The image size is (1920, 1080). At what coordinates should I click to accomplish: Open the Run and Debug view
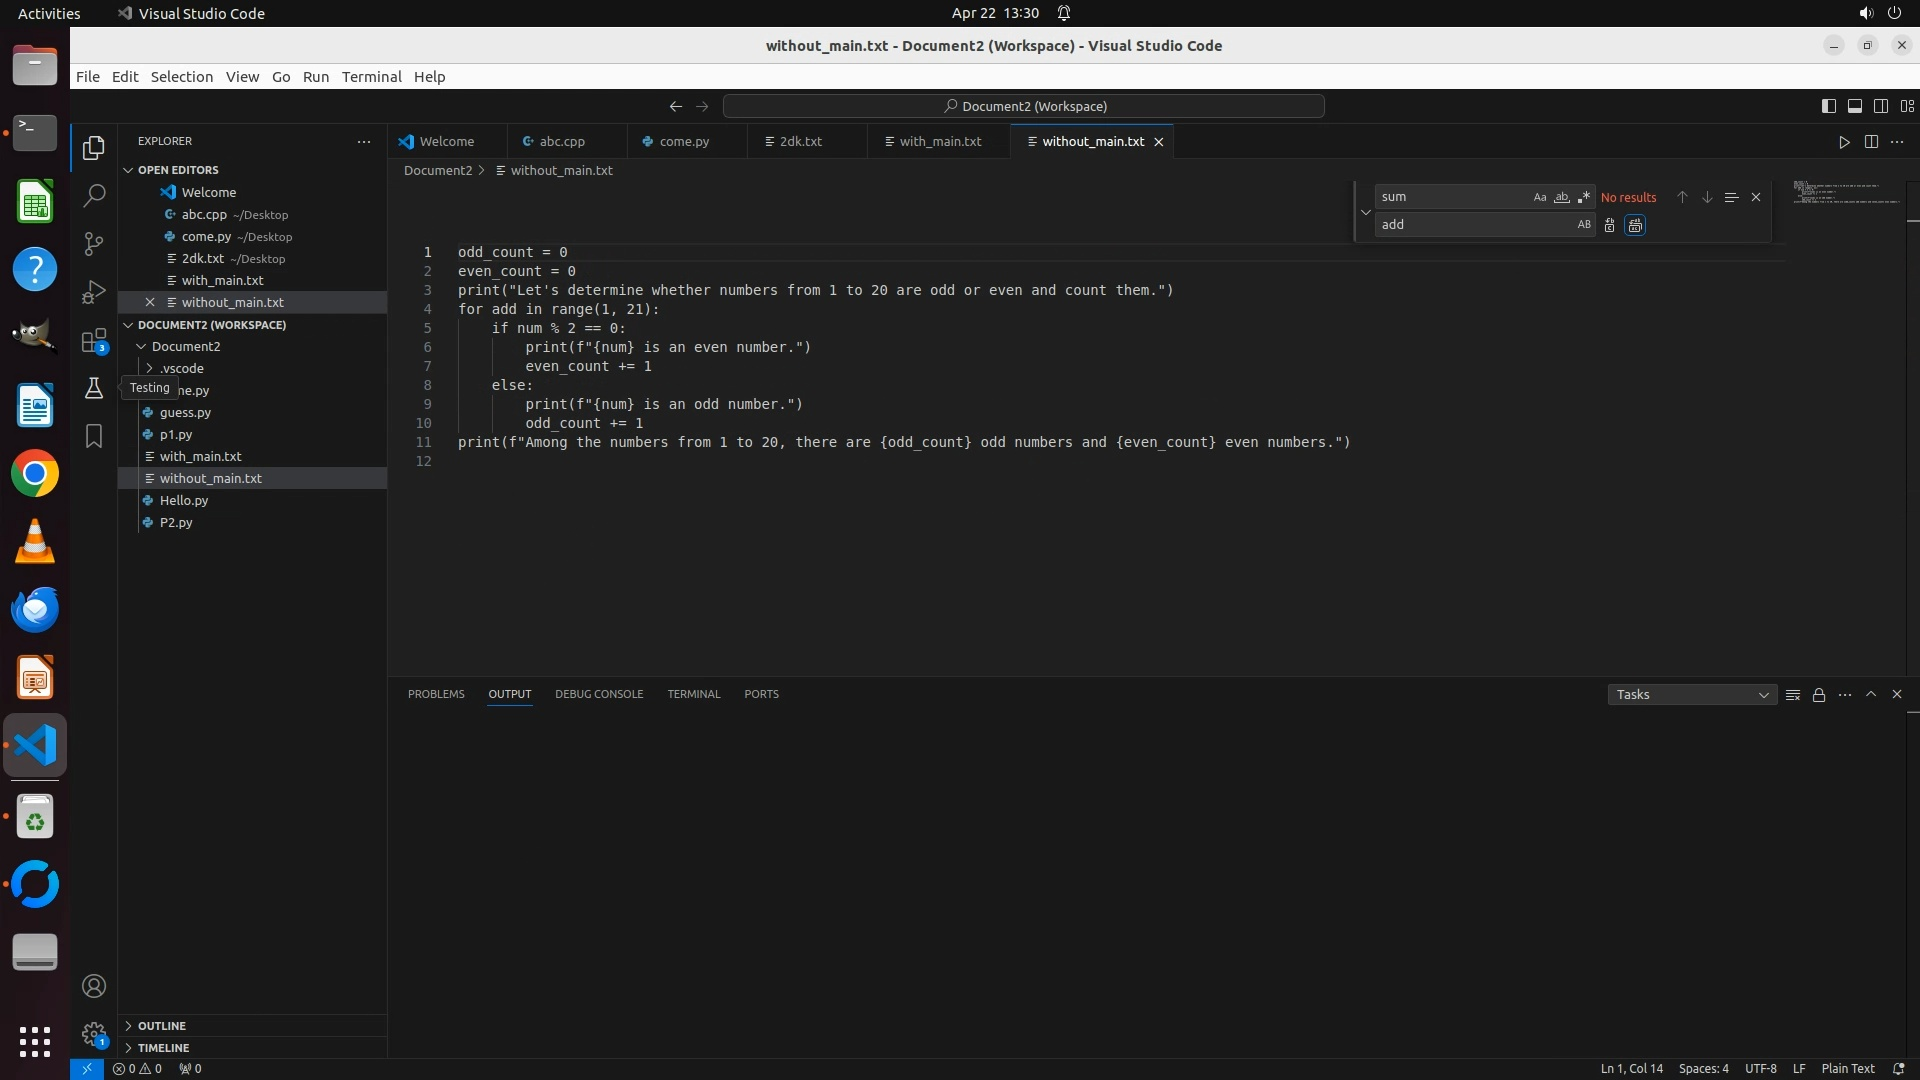[x=94, y=292]
